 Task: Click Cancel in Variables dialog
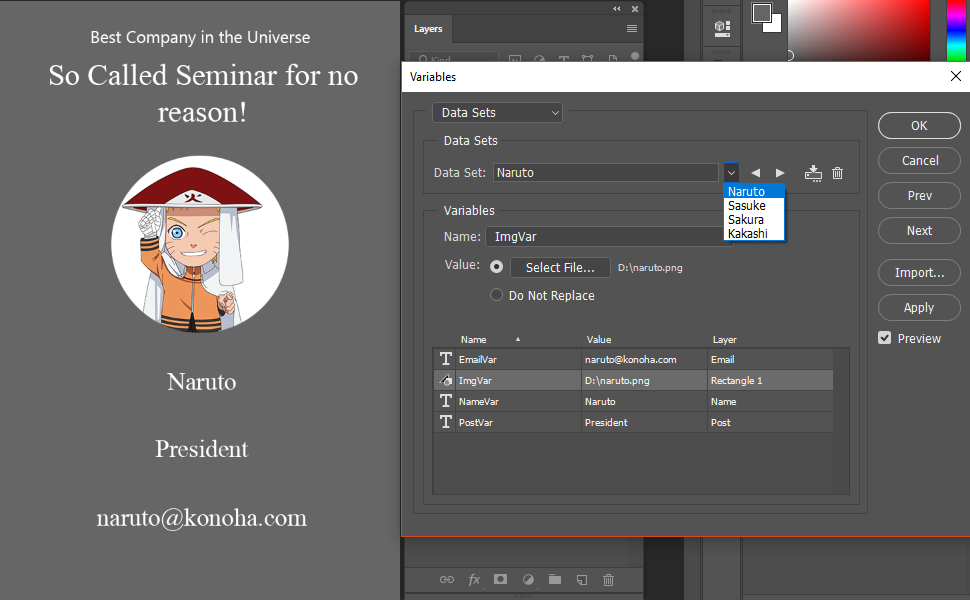(x=919, y=161)
